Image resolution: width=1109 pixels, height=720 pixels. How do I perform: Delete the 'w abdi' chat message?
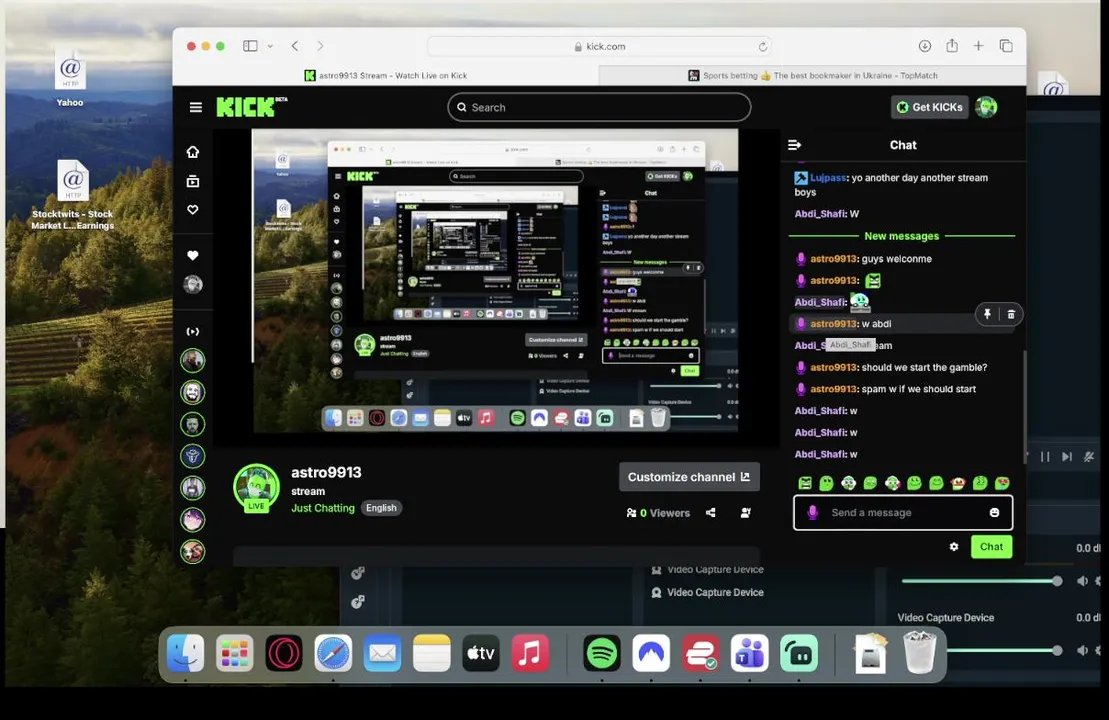[x=1011, y=314]
